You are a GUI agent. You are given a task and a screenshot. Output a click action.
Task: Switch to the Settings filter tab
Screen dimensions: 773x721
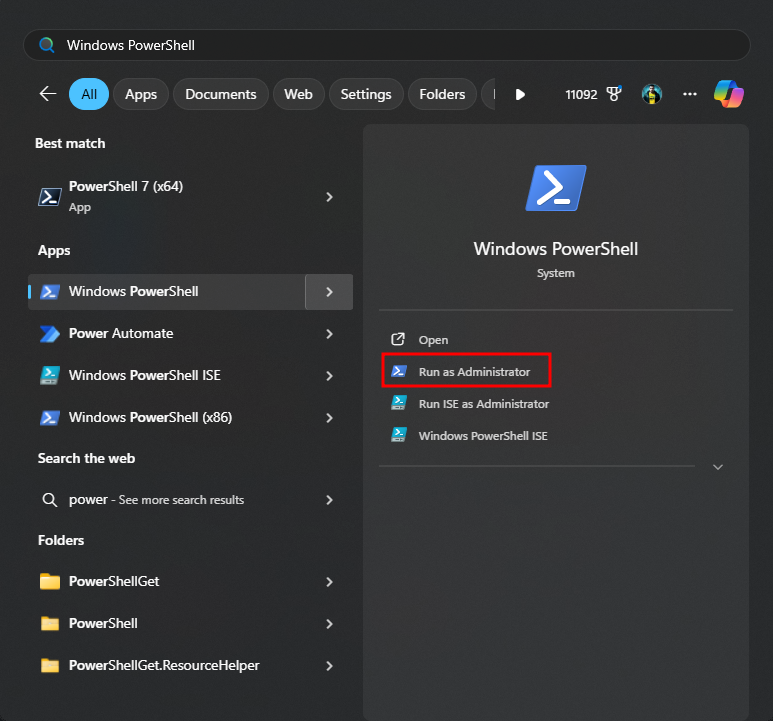366,94
